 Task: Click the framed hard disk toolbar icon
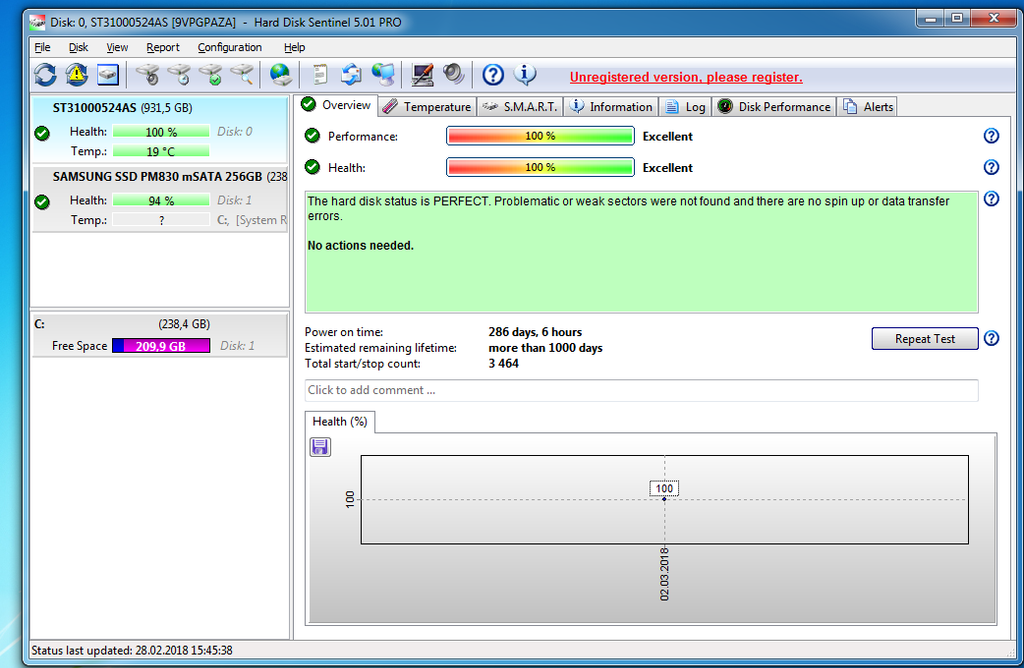108,74
